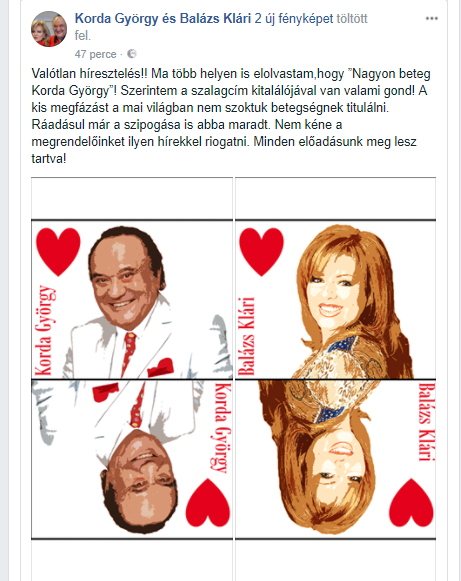Viewport: 461px width, 581px height.
Task: Click the bottom-right red heart on the Balázs Klári card
Action: click(x=411, y=502)
